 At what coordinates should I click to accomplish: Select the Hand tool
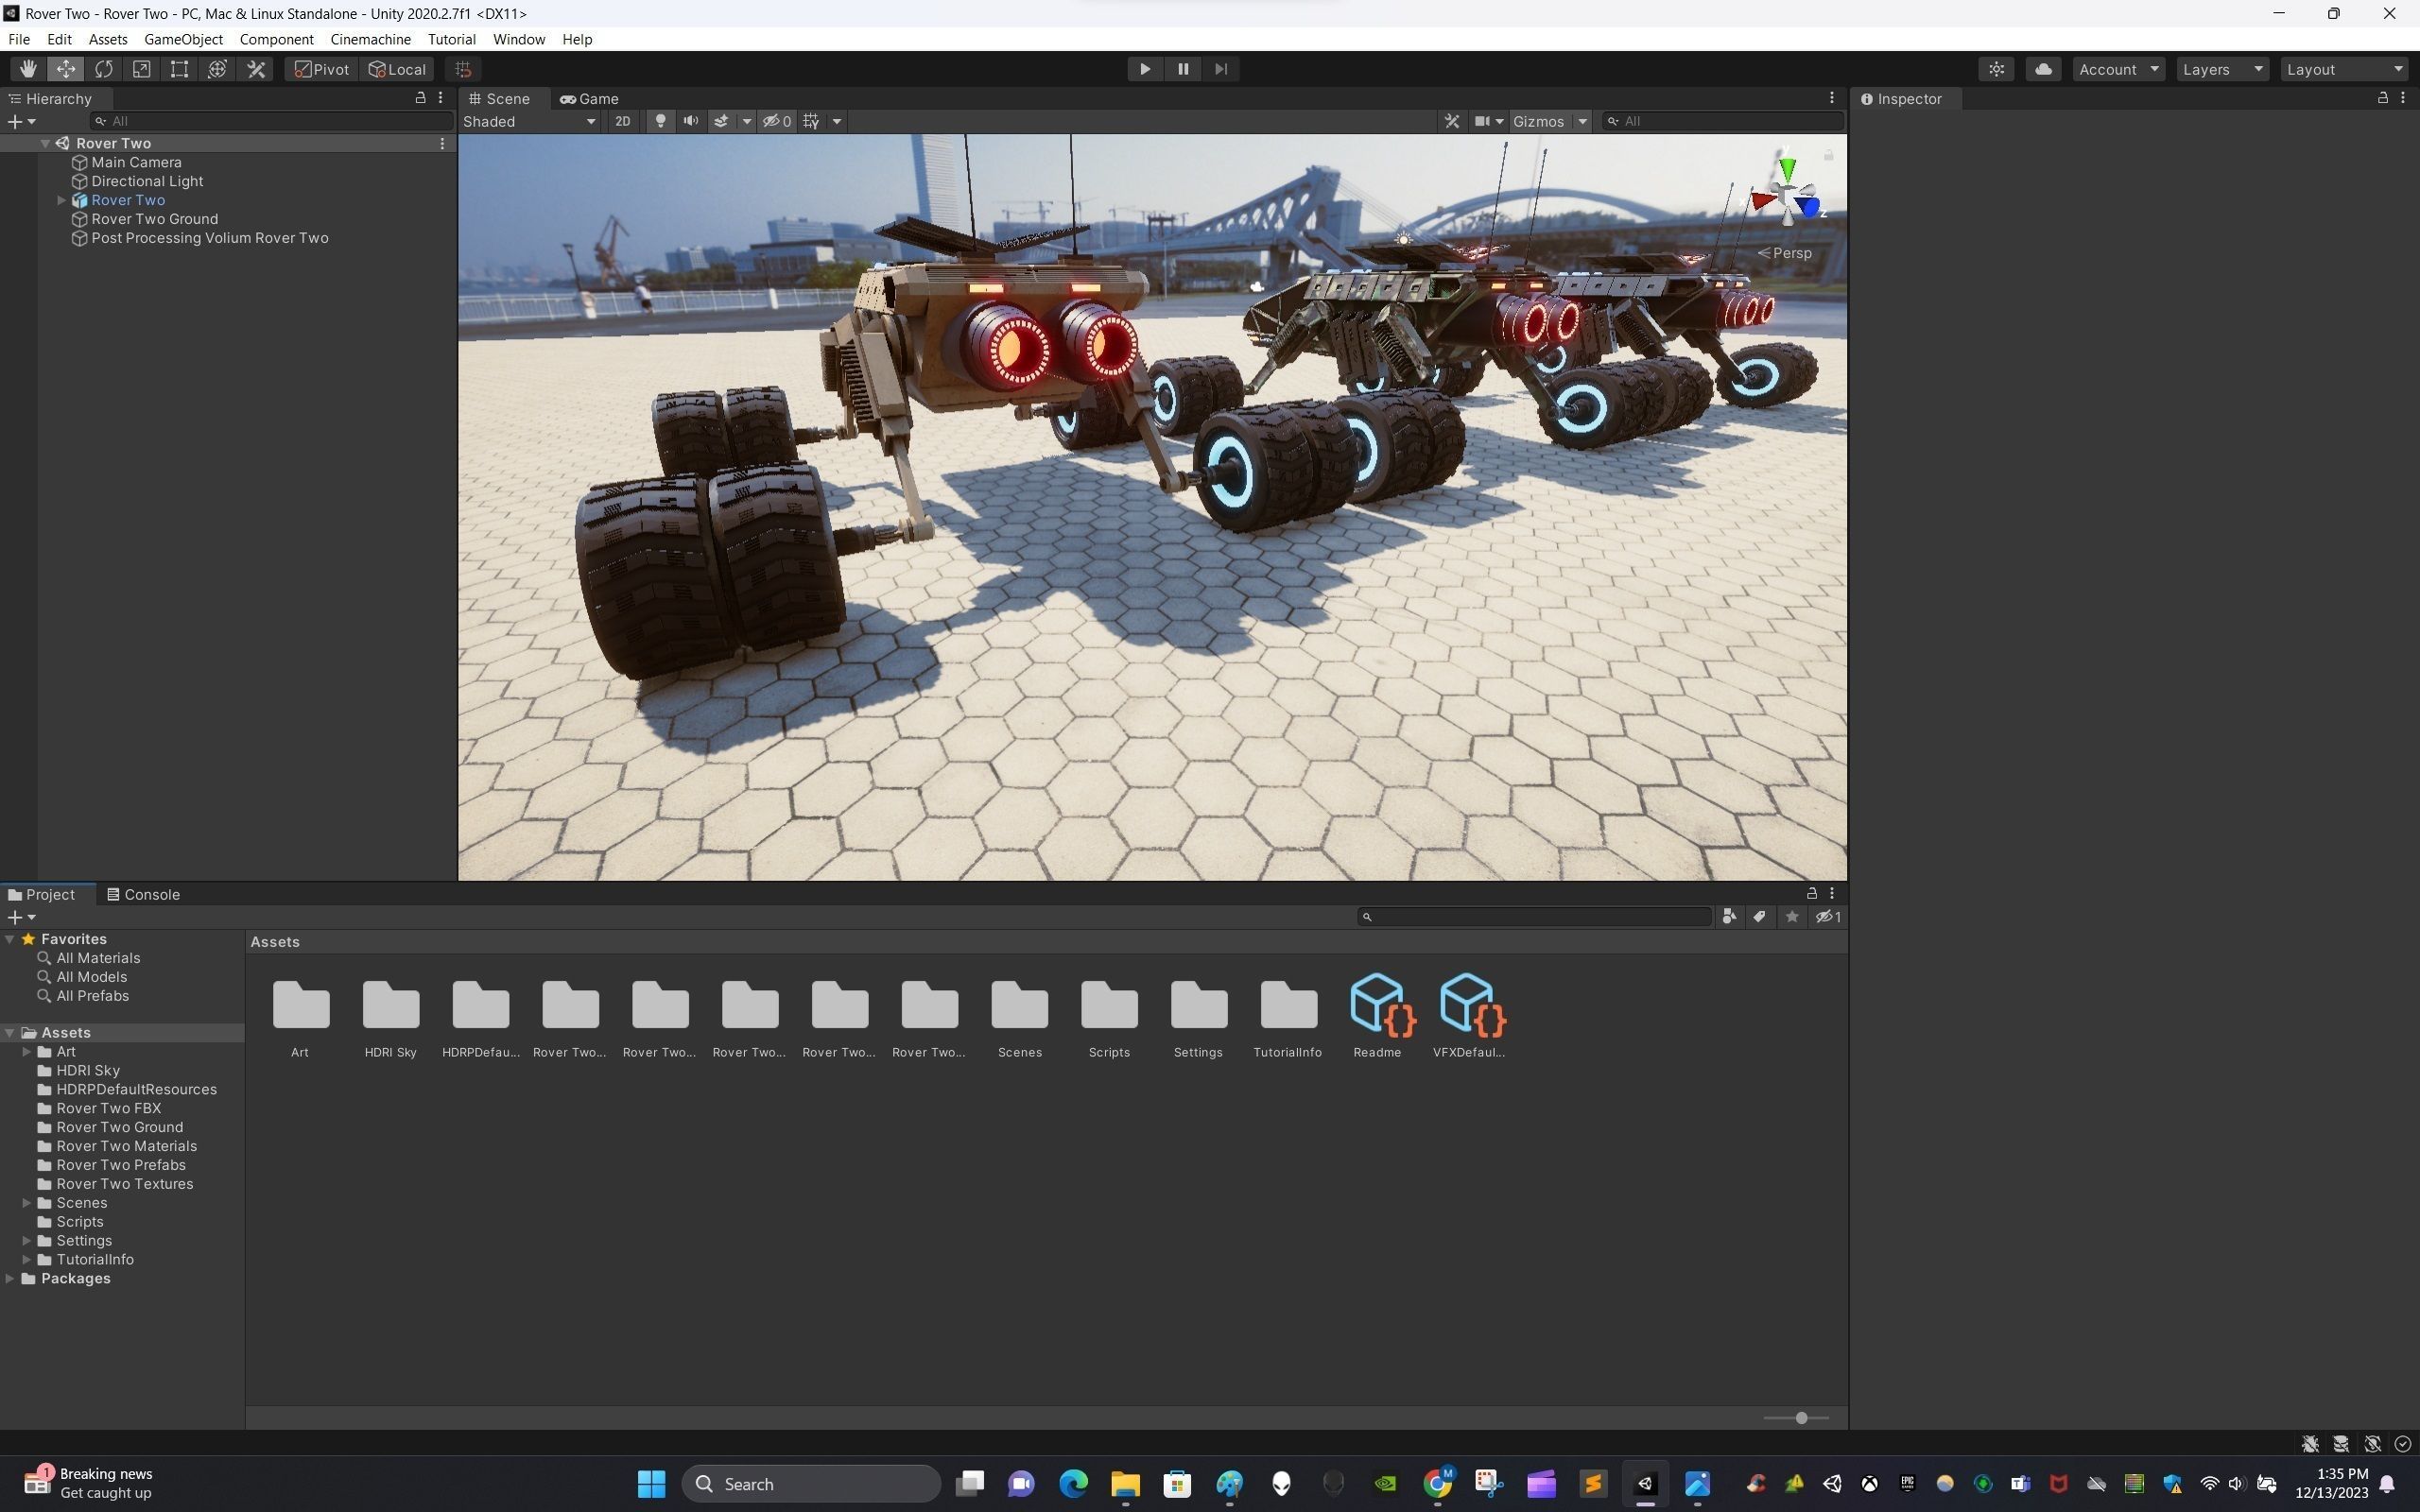click(x=28, y=69)
